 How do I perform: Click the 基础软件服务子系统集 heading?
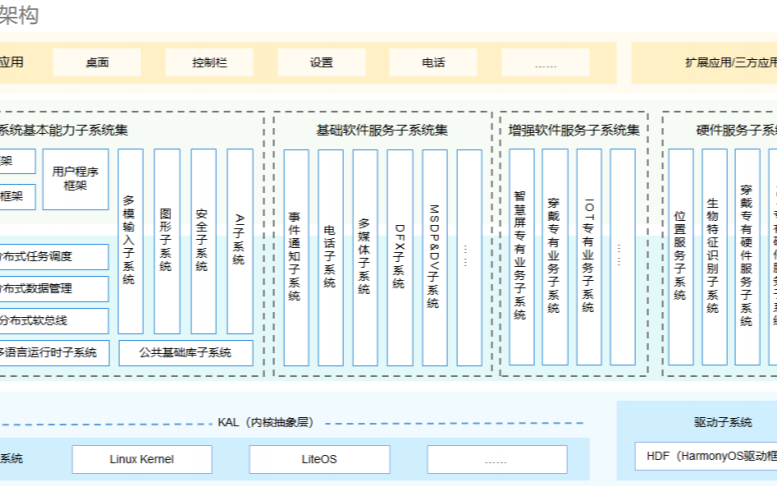[x=382, y=130]
